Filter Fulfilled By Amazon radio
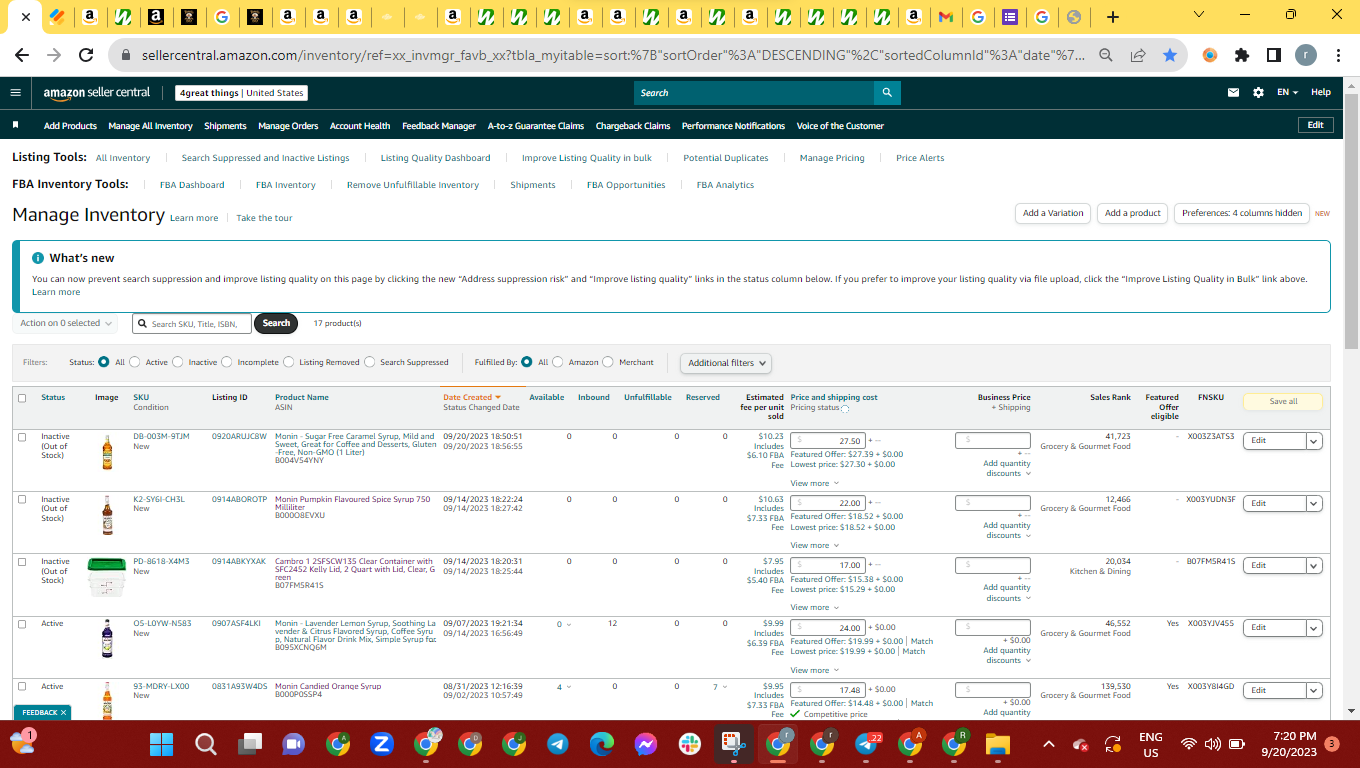1360x768 pixels. point(558,362)
